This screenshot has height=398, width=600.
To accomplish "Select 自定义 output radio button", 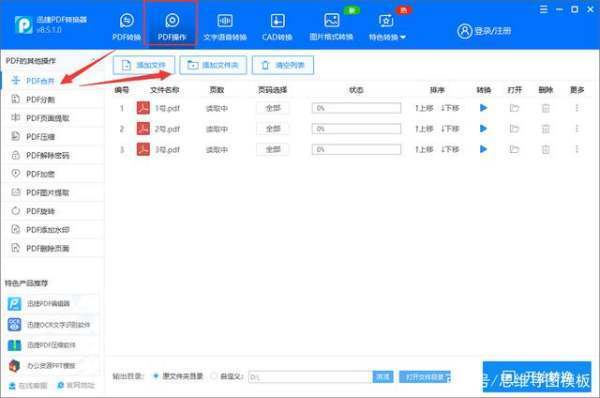I will pyautogui.click(x=214, y=376).
